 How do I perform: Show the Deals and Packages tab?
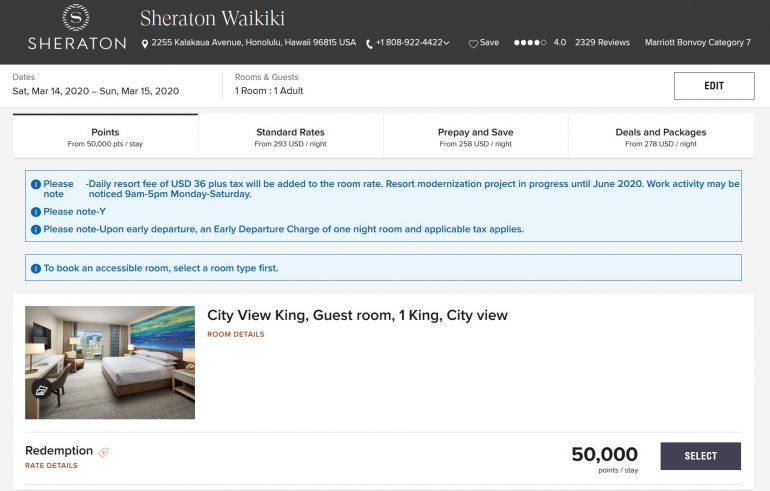click(660, 137)
